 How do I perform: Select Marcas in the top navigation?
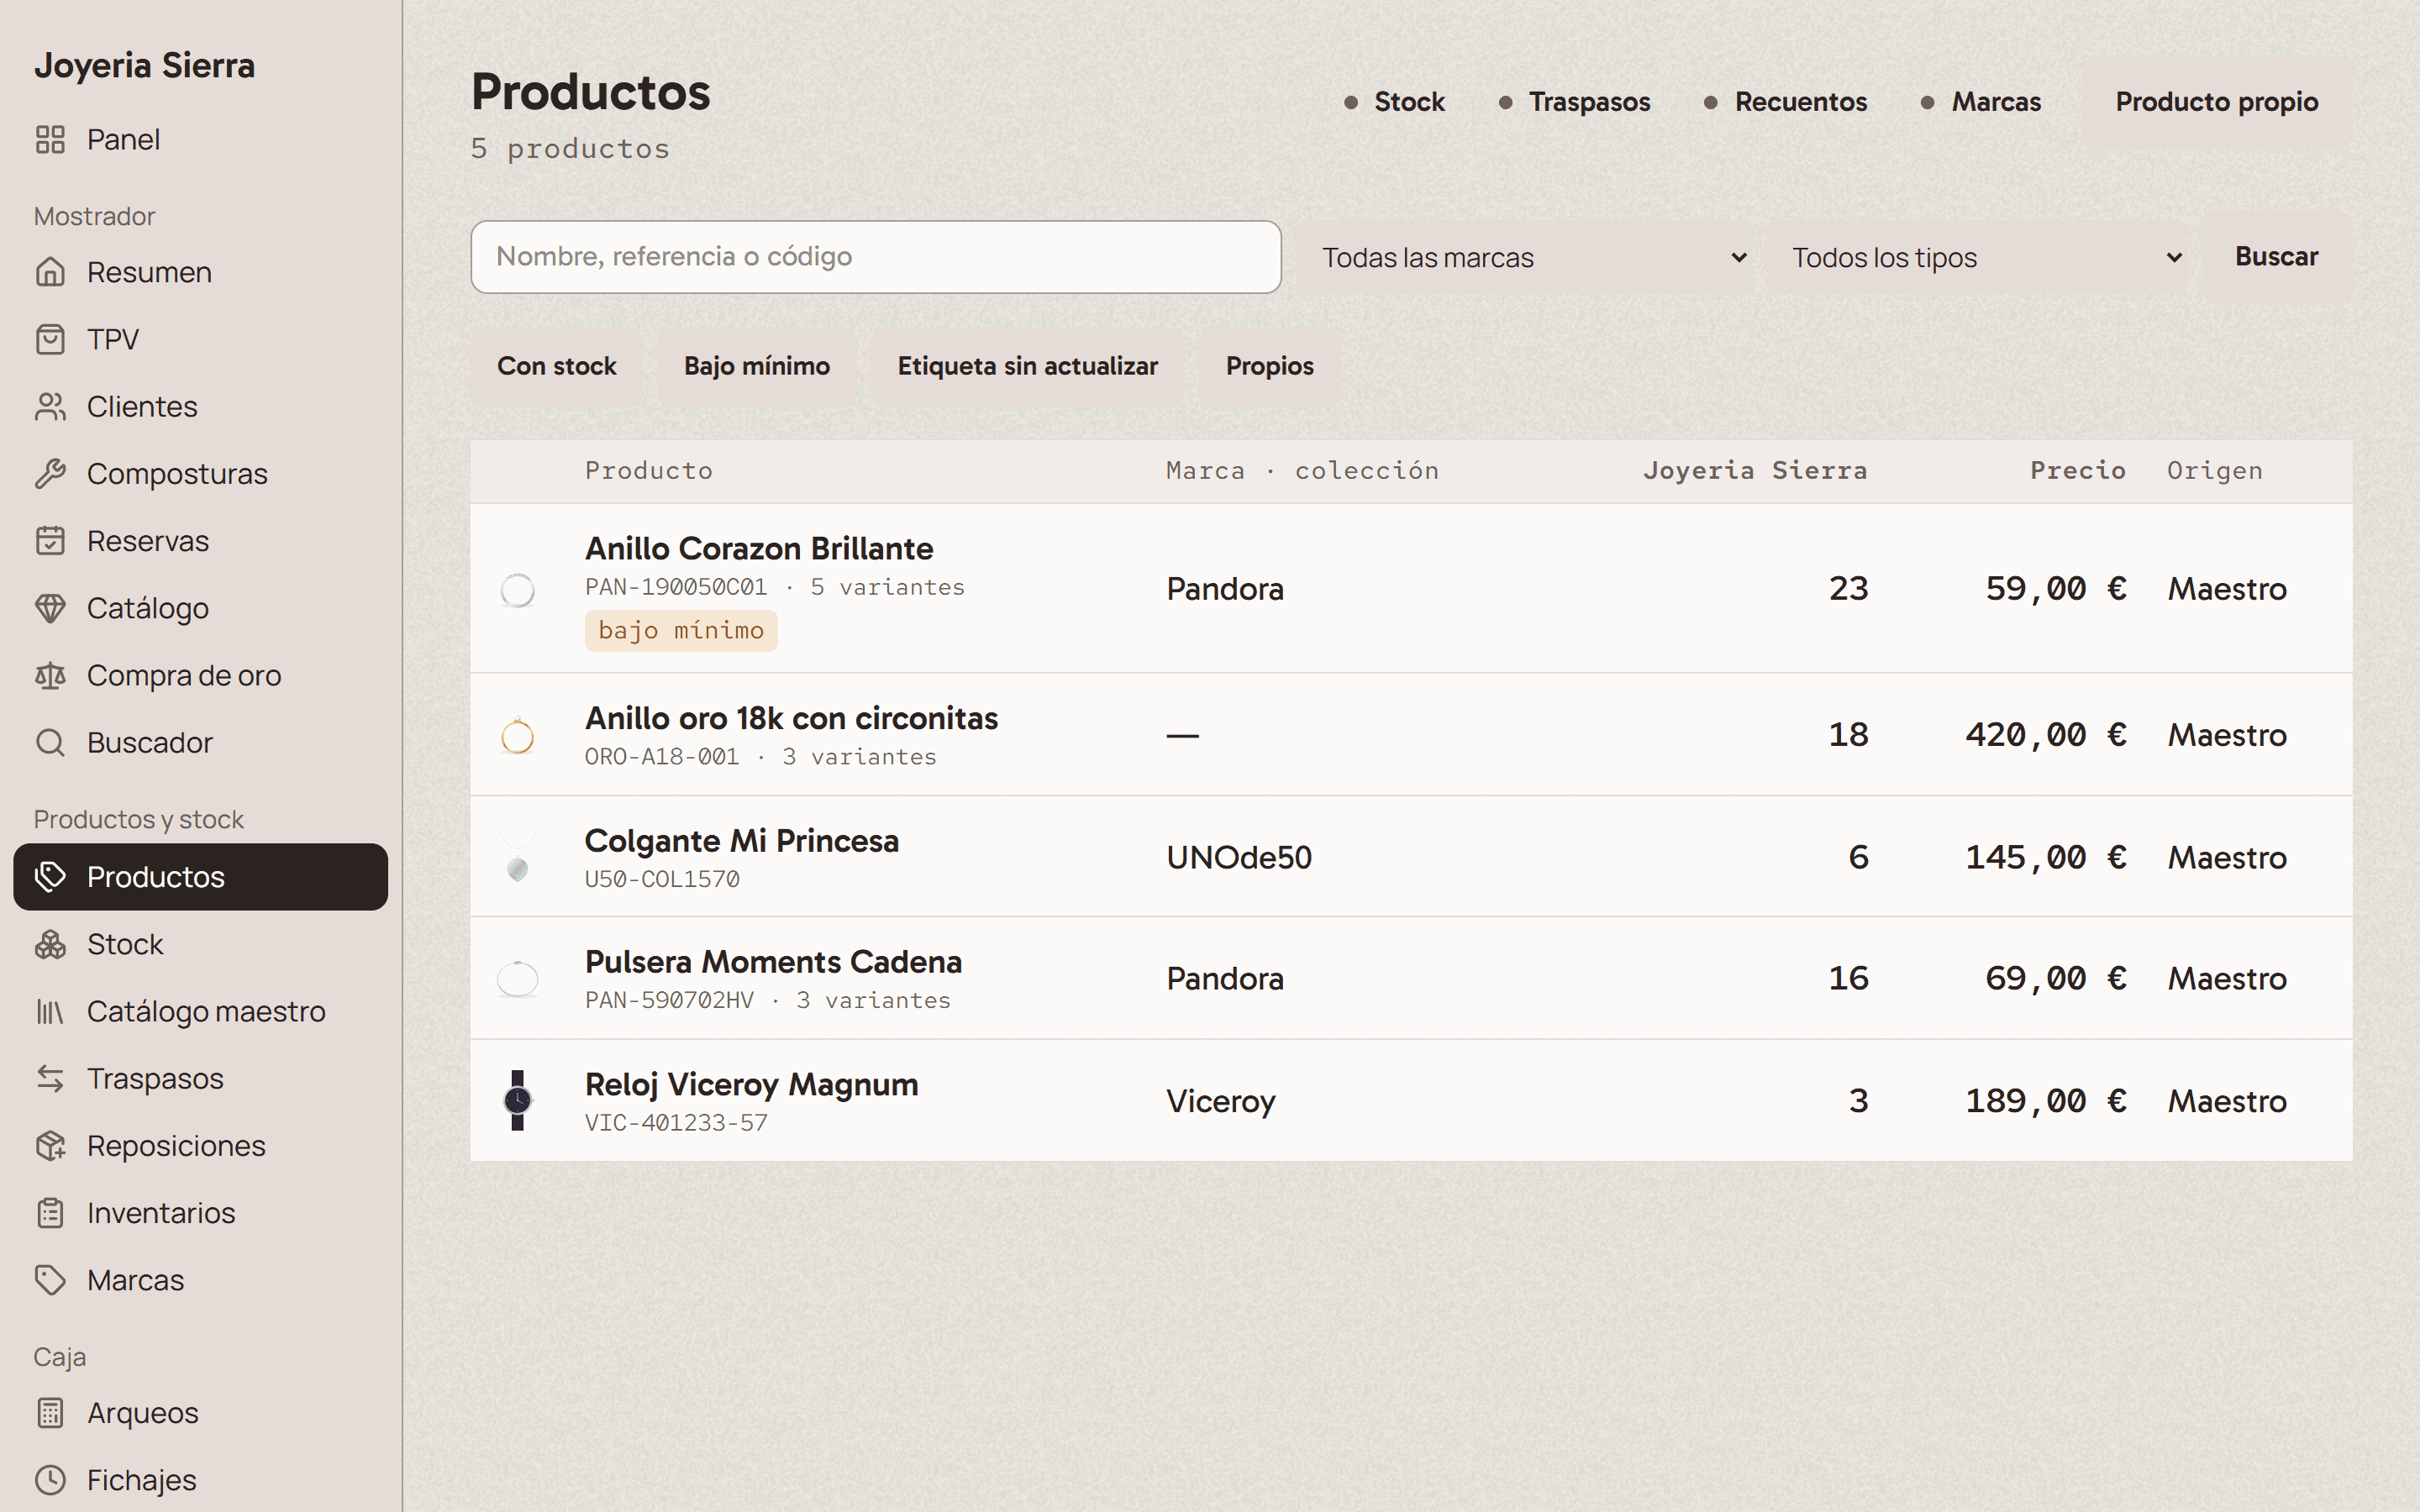click(x=1981, y=102)
